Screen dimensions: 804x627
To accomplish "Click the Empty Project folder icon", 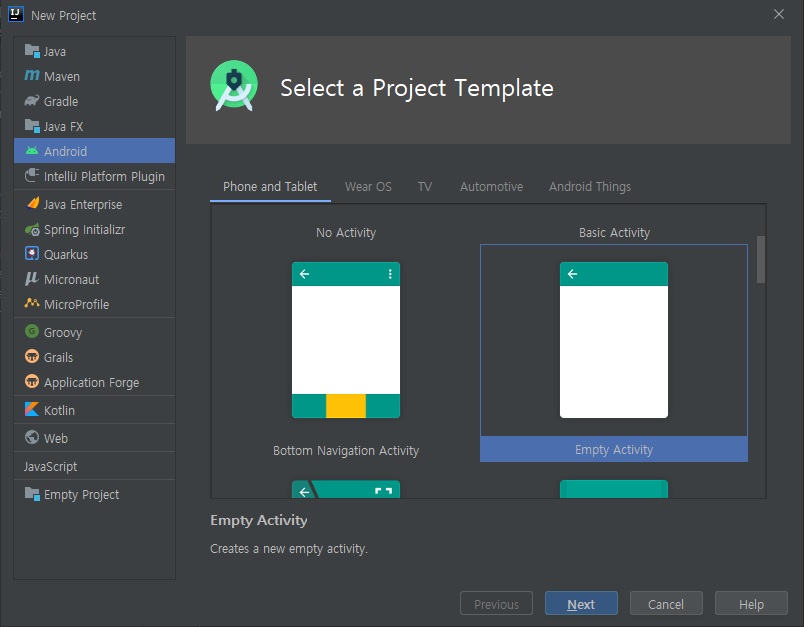I will coord(32,494).
